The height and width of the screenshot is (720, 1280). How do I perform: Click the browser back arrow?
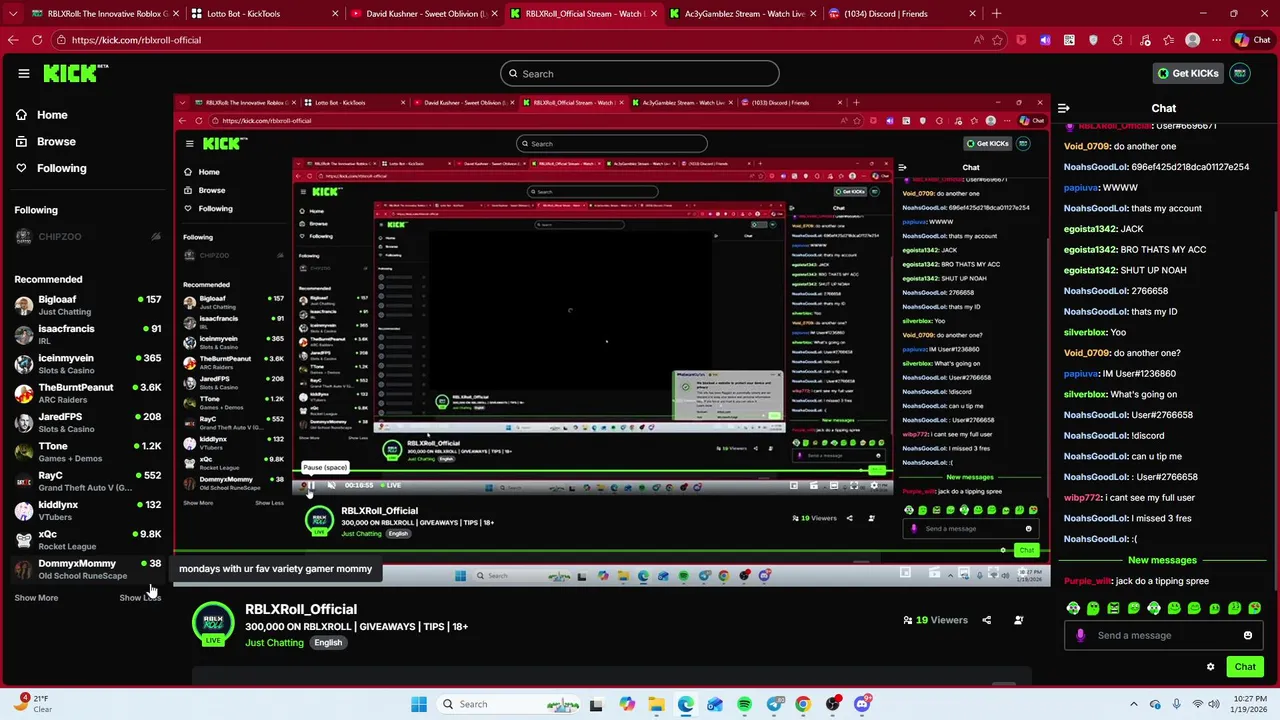(13, 40)
